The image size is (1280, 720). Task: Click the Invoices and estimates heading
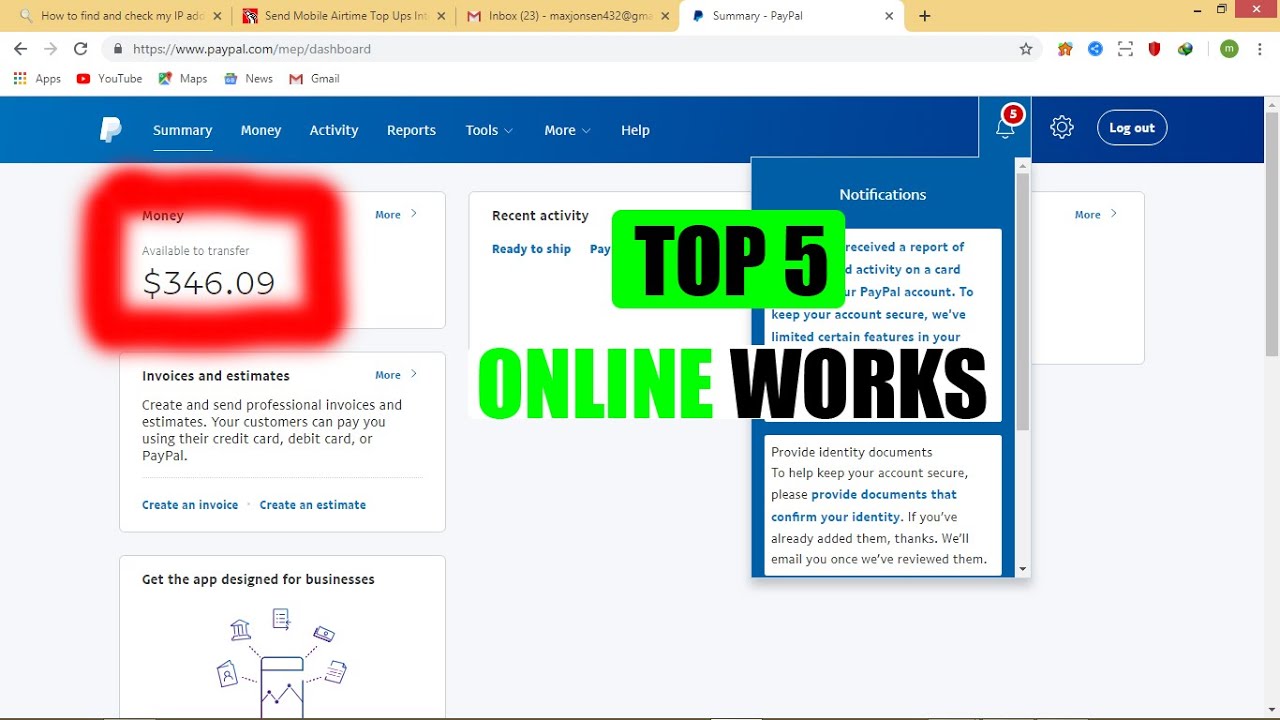pyautogui.click(x=216, y=376)
